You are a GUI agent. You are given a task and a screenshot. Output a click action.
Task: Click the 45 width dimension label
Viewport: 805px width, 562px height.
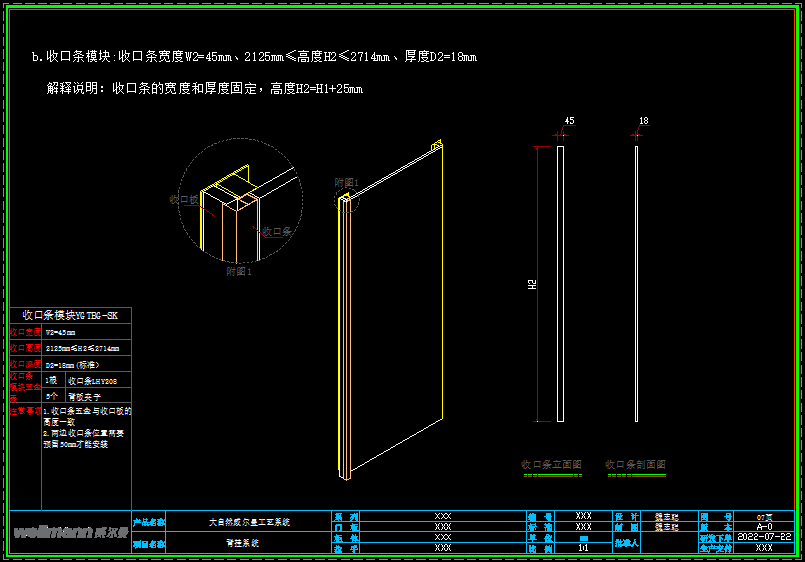569,121
